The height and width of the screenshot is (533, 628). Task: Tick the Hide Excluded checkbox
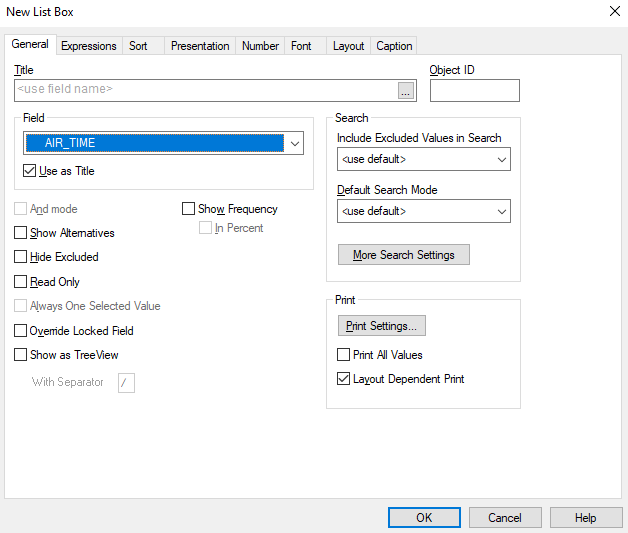(20, 257)
